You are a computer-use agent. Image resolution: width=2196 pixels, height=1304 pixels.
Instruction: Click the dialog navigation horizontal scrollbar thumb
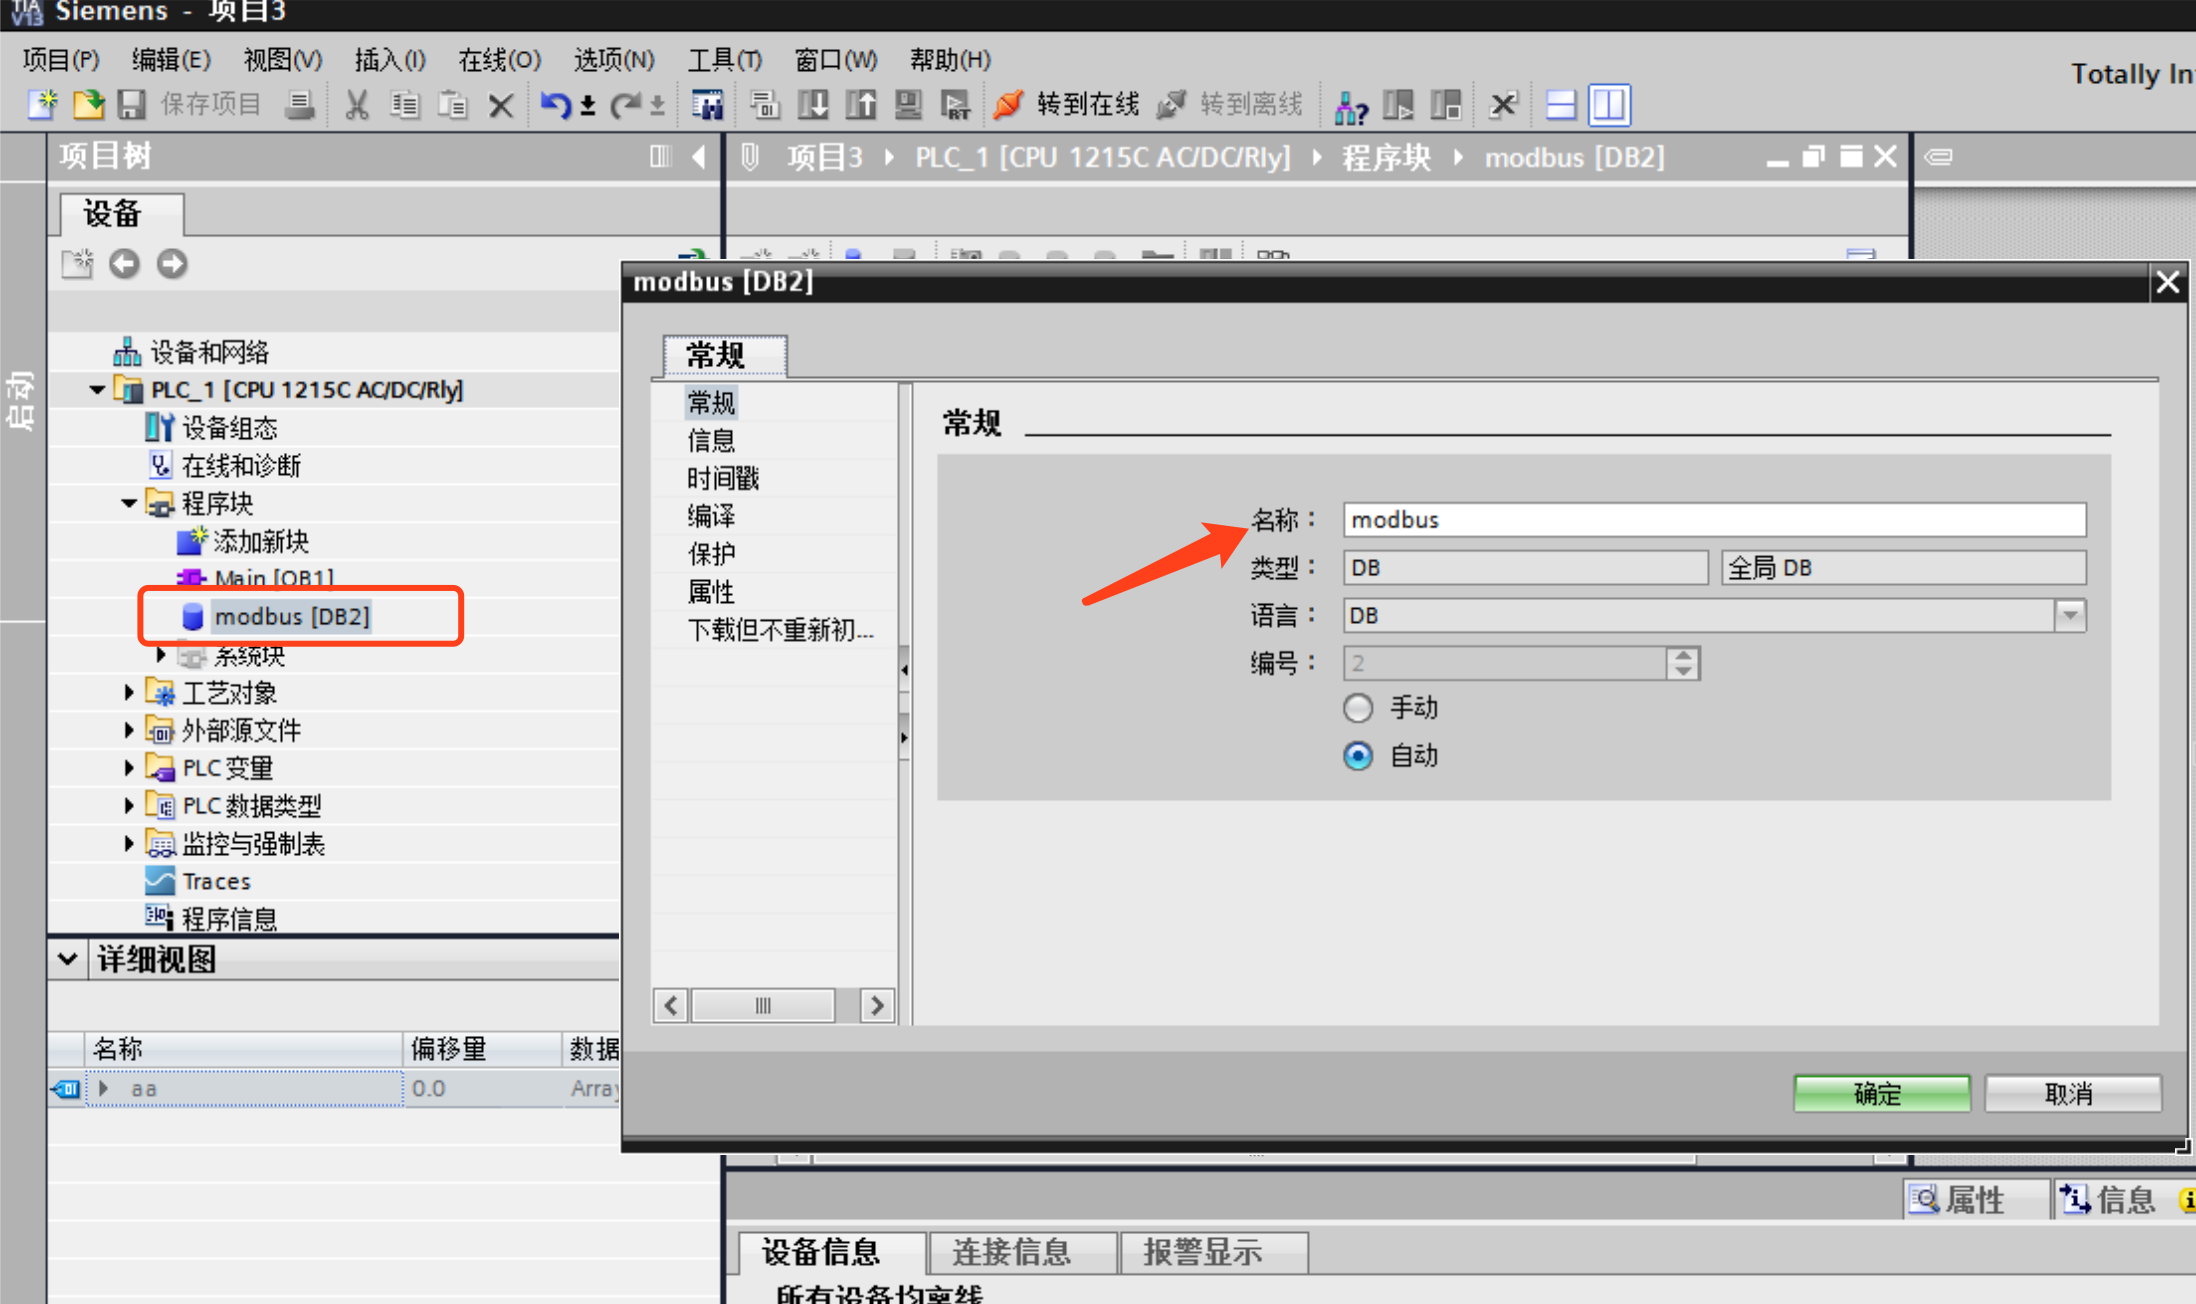763,1005
